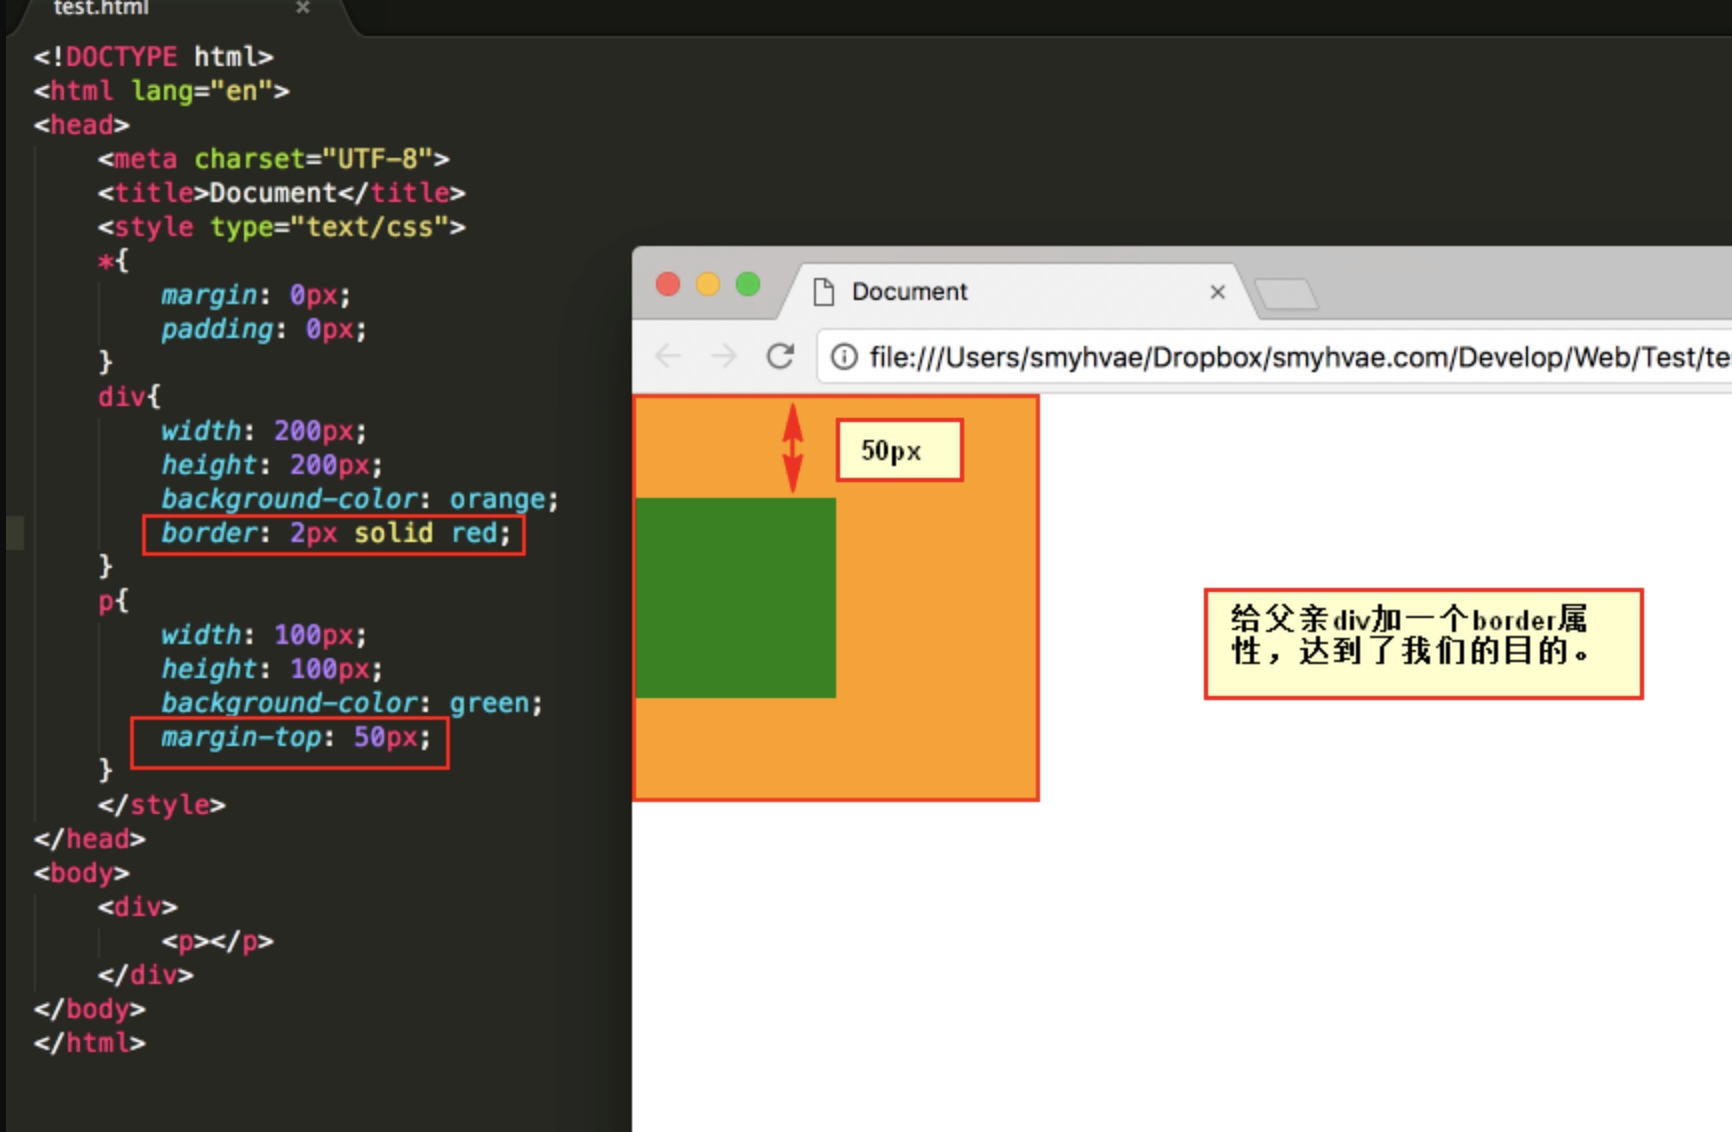Screen dimensions: 1732x1132
Task: Reload the page in the browser
Action: (780, 356)
